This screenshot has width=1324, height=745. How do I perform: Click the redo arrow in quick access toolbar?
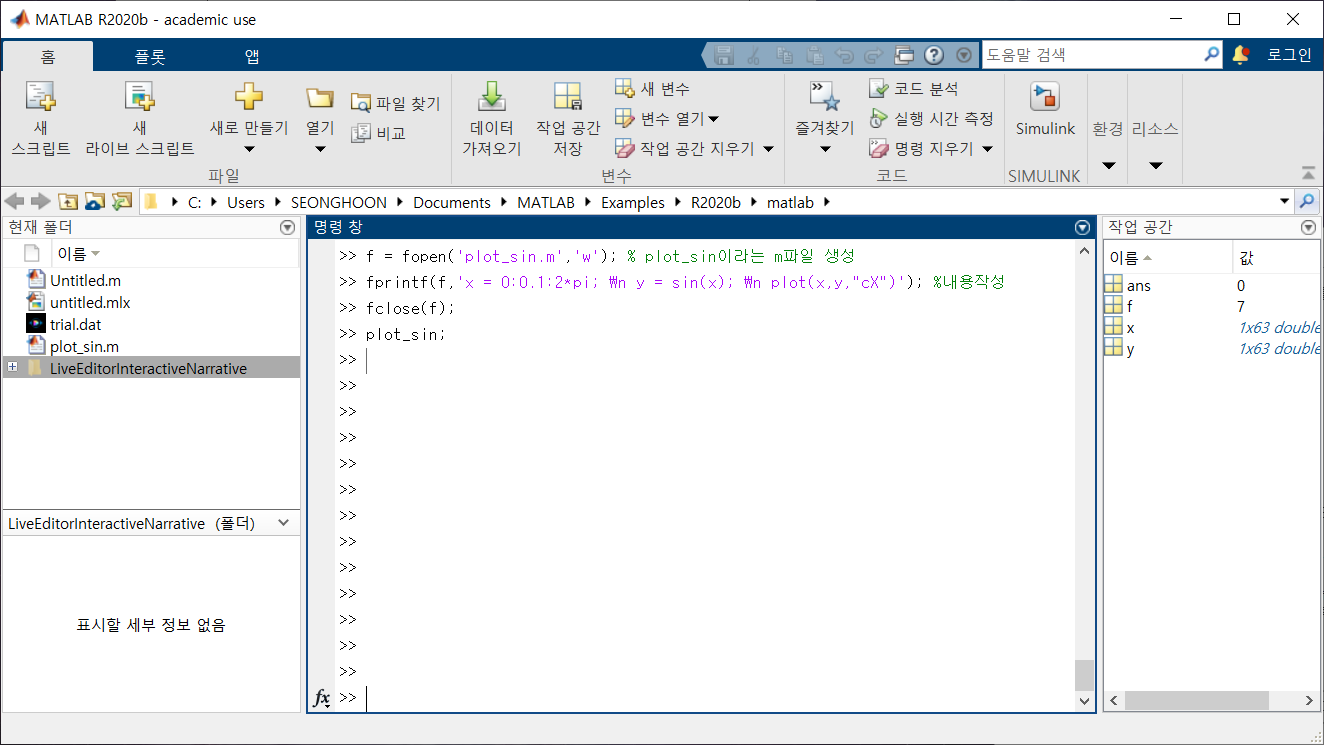pos(873,55)
